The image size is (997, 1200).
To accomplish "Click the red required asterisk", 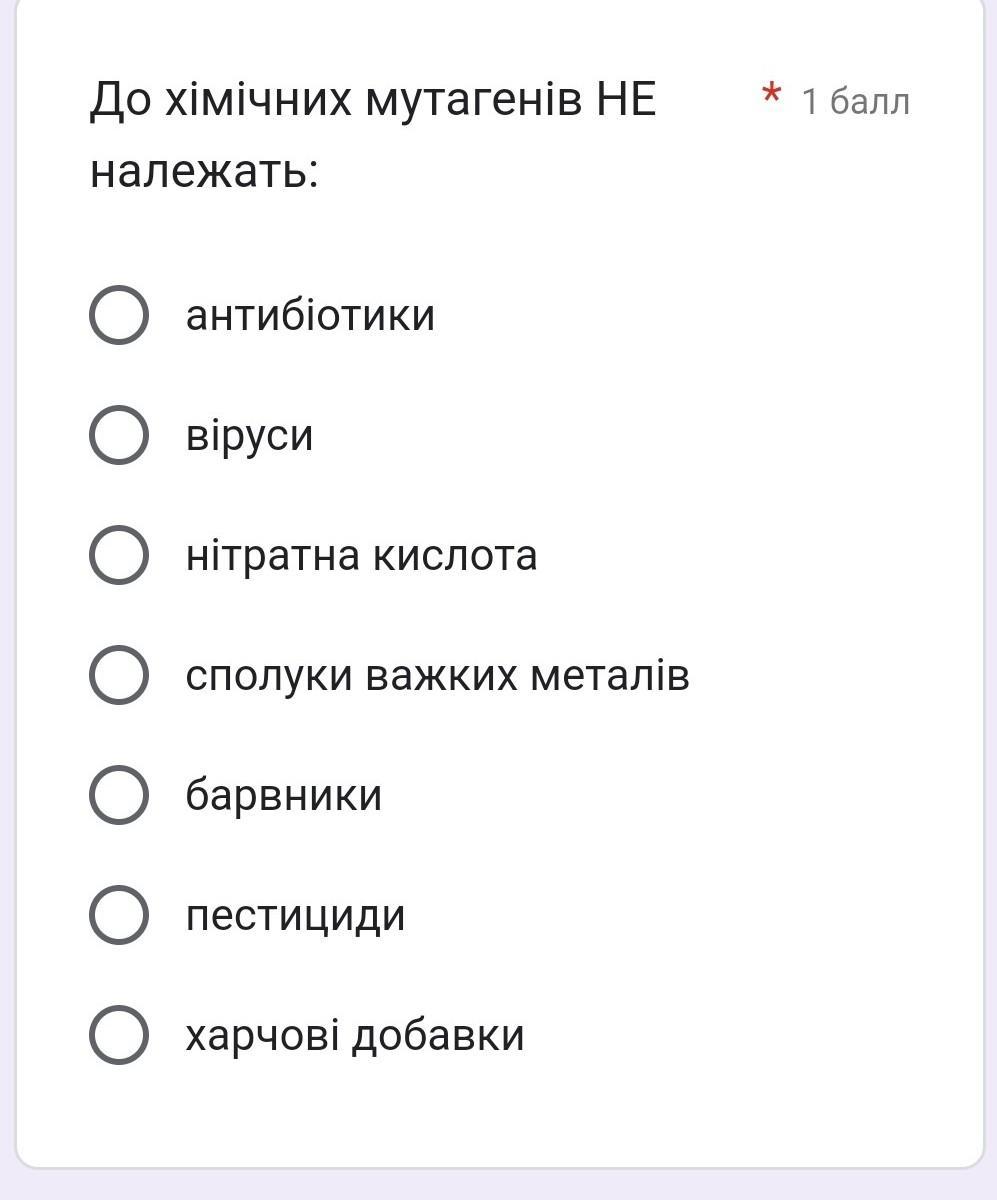I will click(771, 96).
